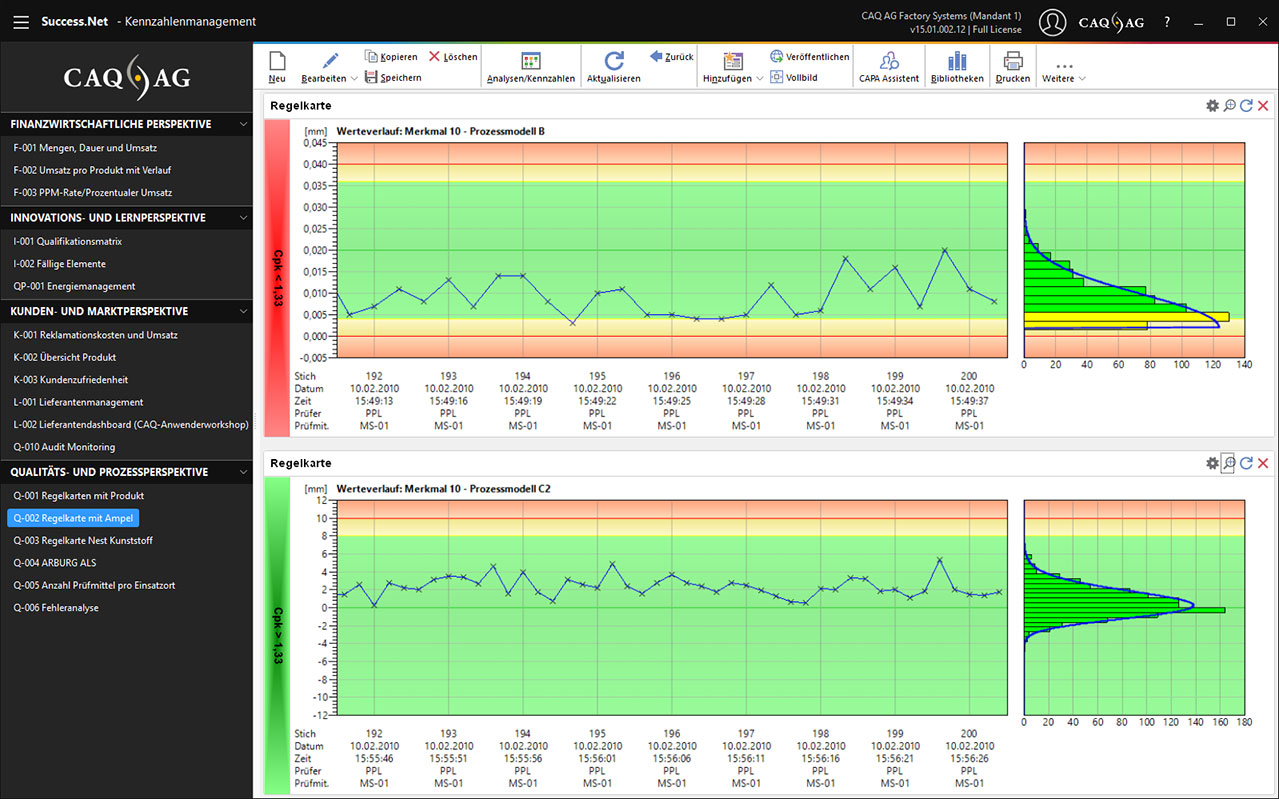Collapse the Finanzwirtschaftliche Perspektive section
This screenshot has height=799, width=1279.
click(243, 125)
